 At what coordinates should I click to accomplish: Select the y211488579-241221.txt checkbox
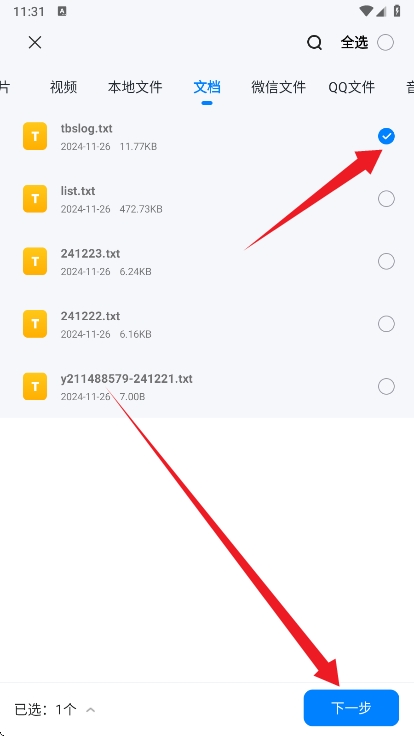coord(386,387)
